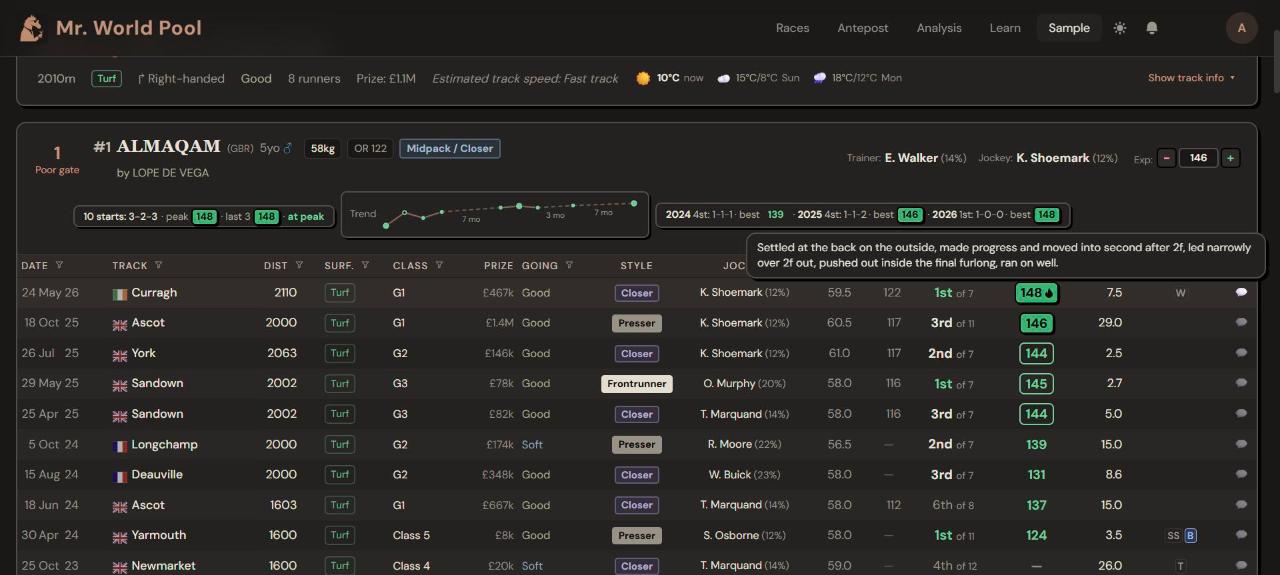
Task: Click the T marker in Newmarket row
Action: (x=1181, y=566)
